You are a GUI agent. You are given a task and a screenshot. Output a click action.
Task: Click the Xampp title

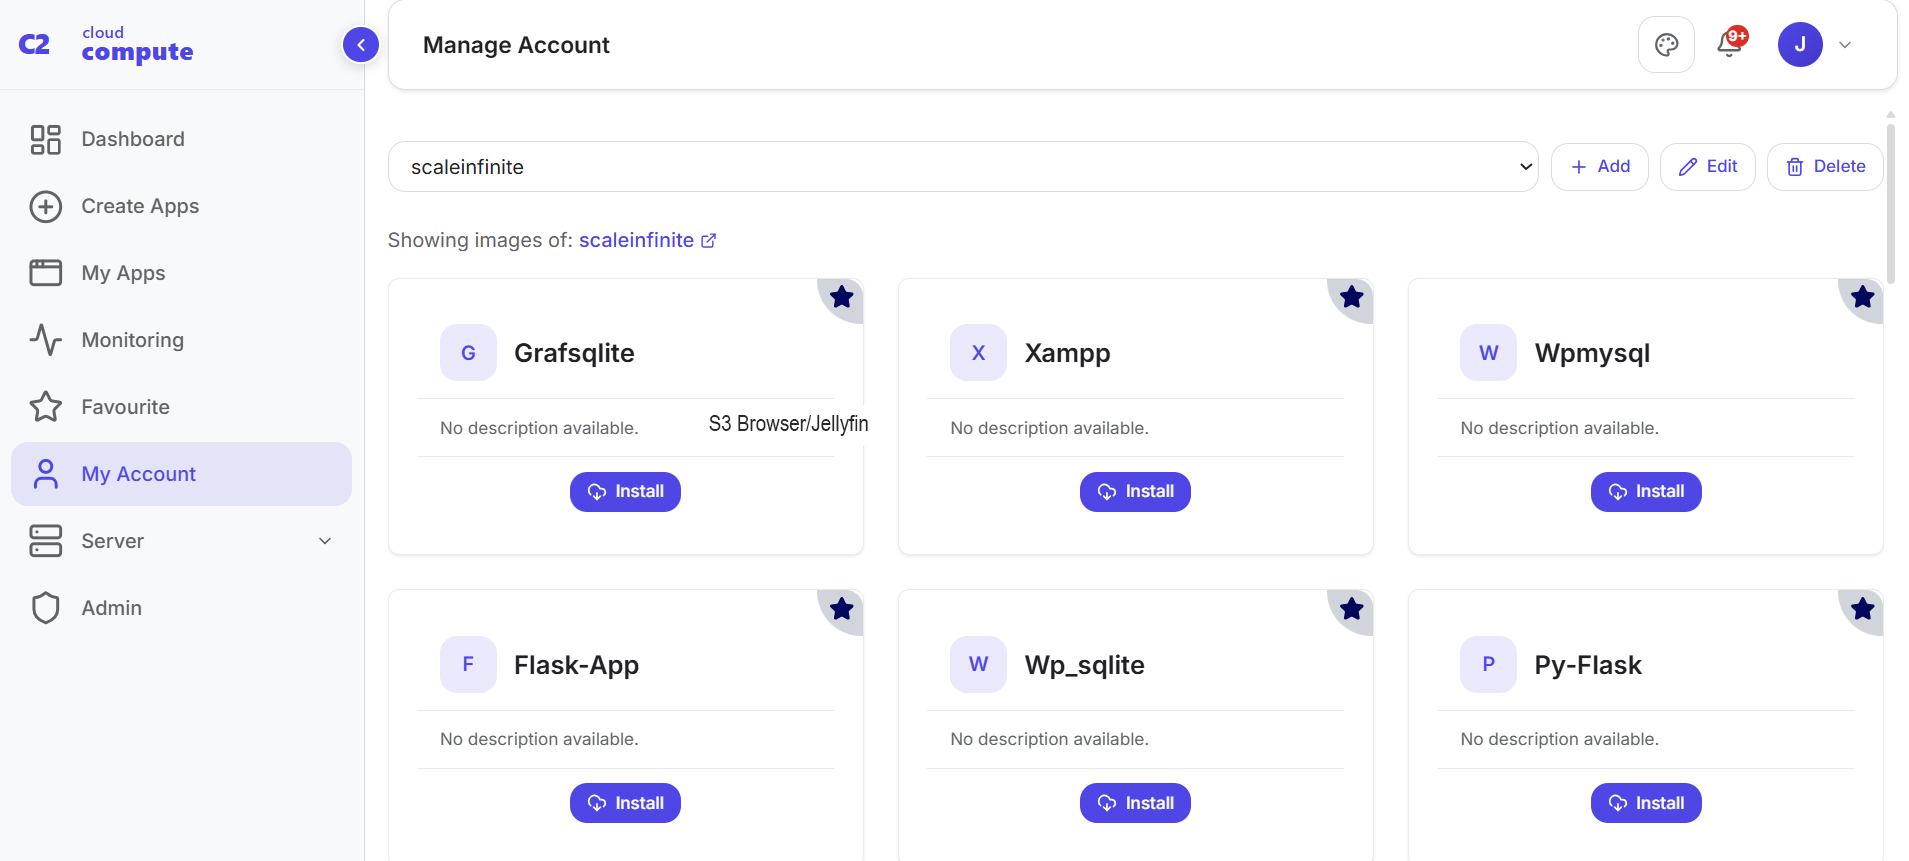1067,353
